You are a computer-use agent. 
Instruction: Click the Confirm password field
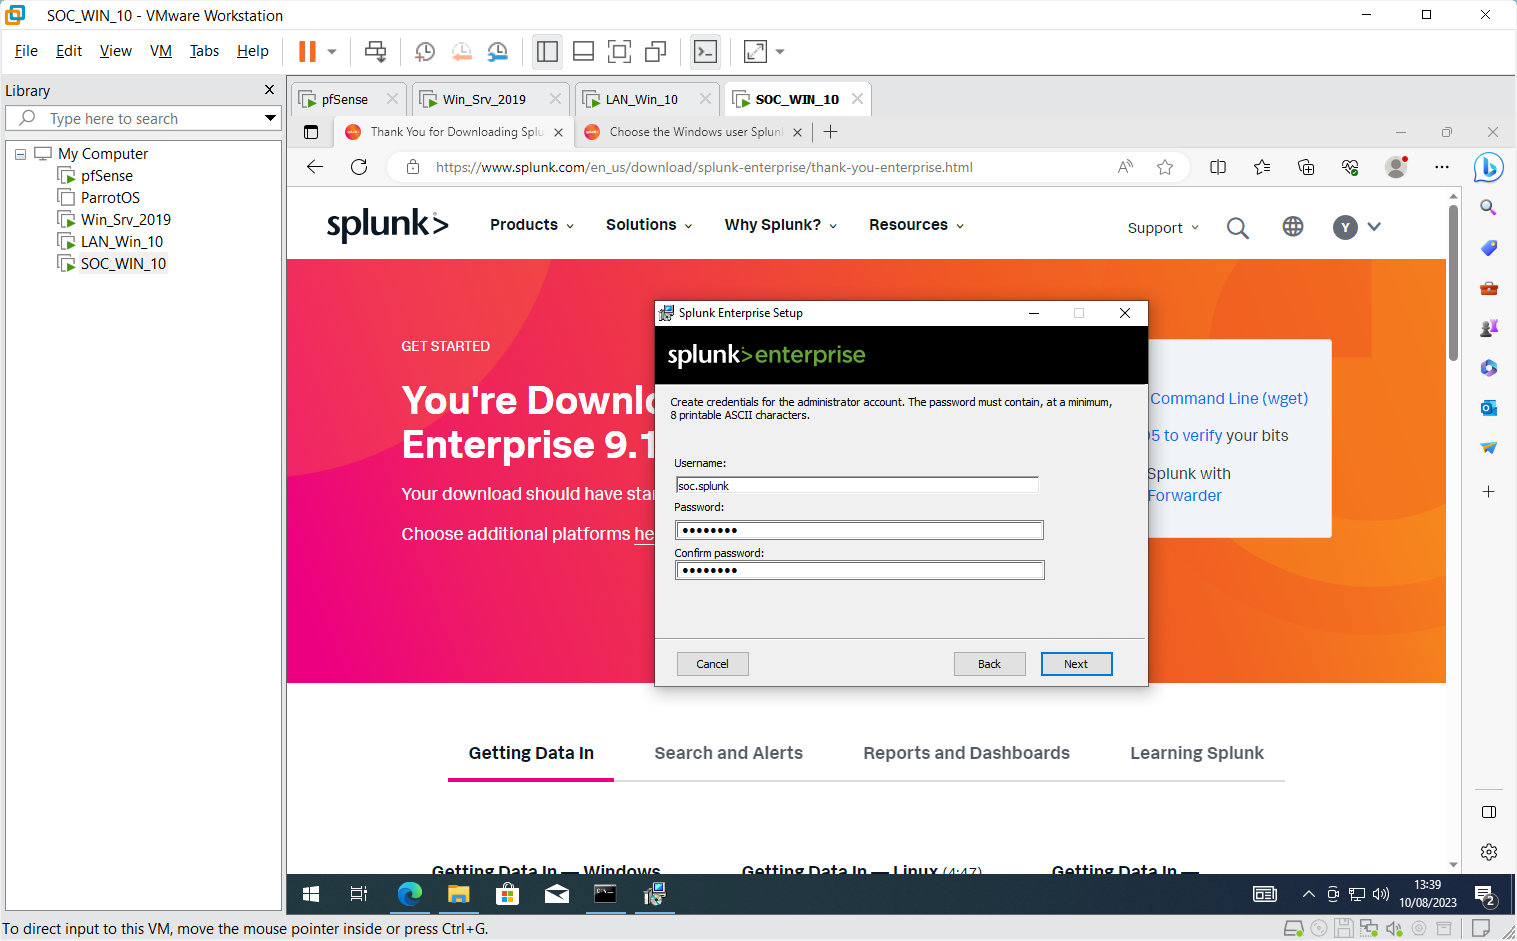click(859, 570)
